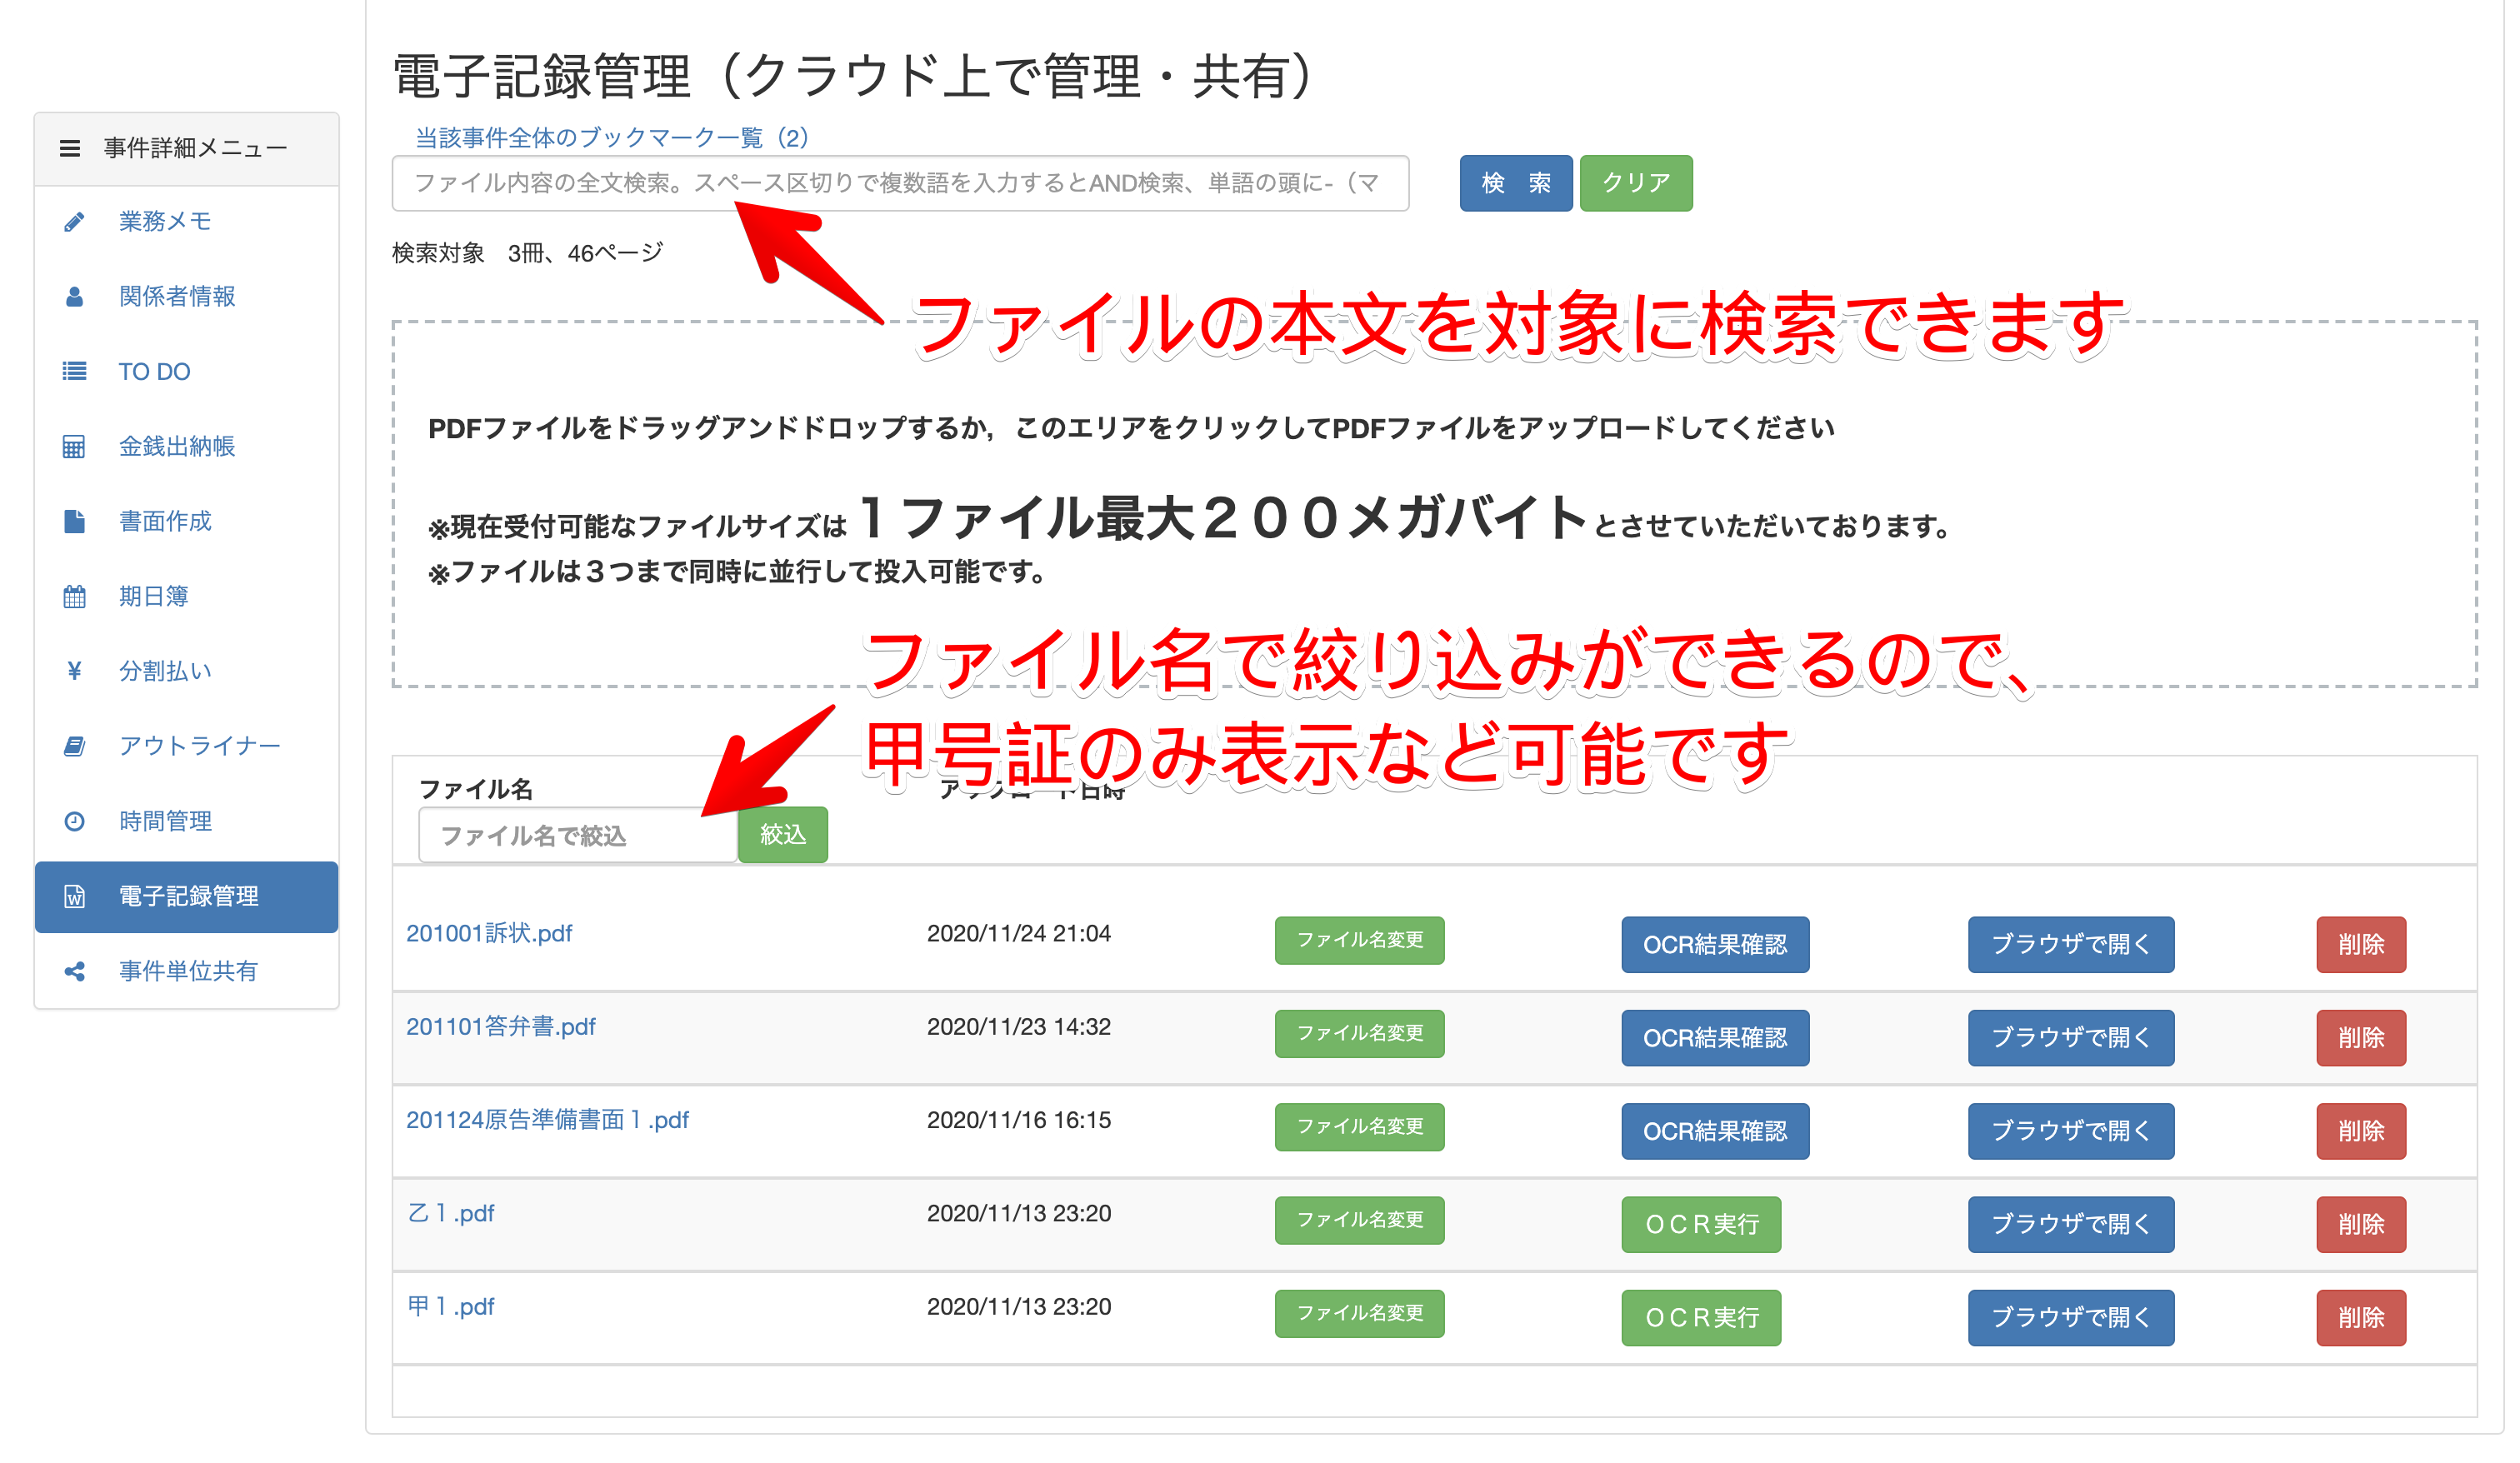This screenshot has height=1463, width=2520.
Task: Click the yen icon for 分割払い
Action: click(74, 672)
